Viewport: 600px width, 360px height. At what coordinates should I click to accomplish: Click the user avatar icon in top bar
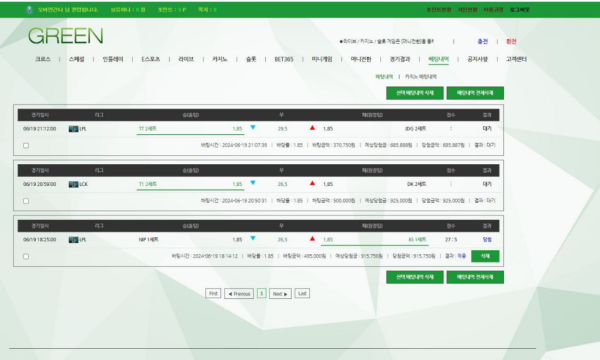point(29,10)
